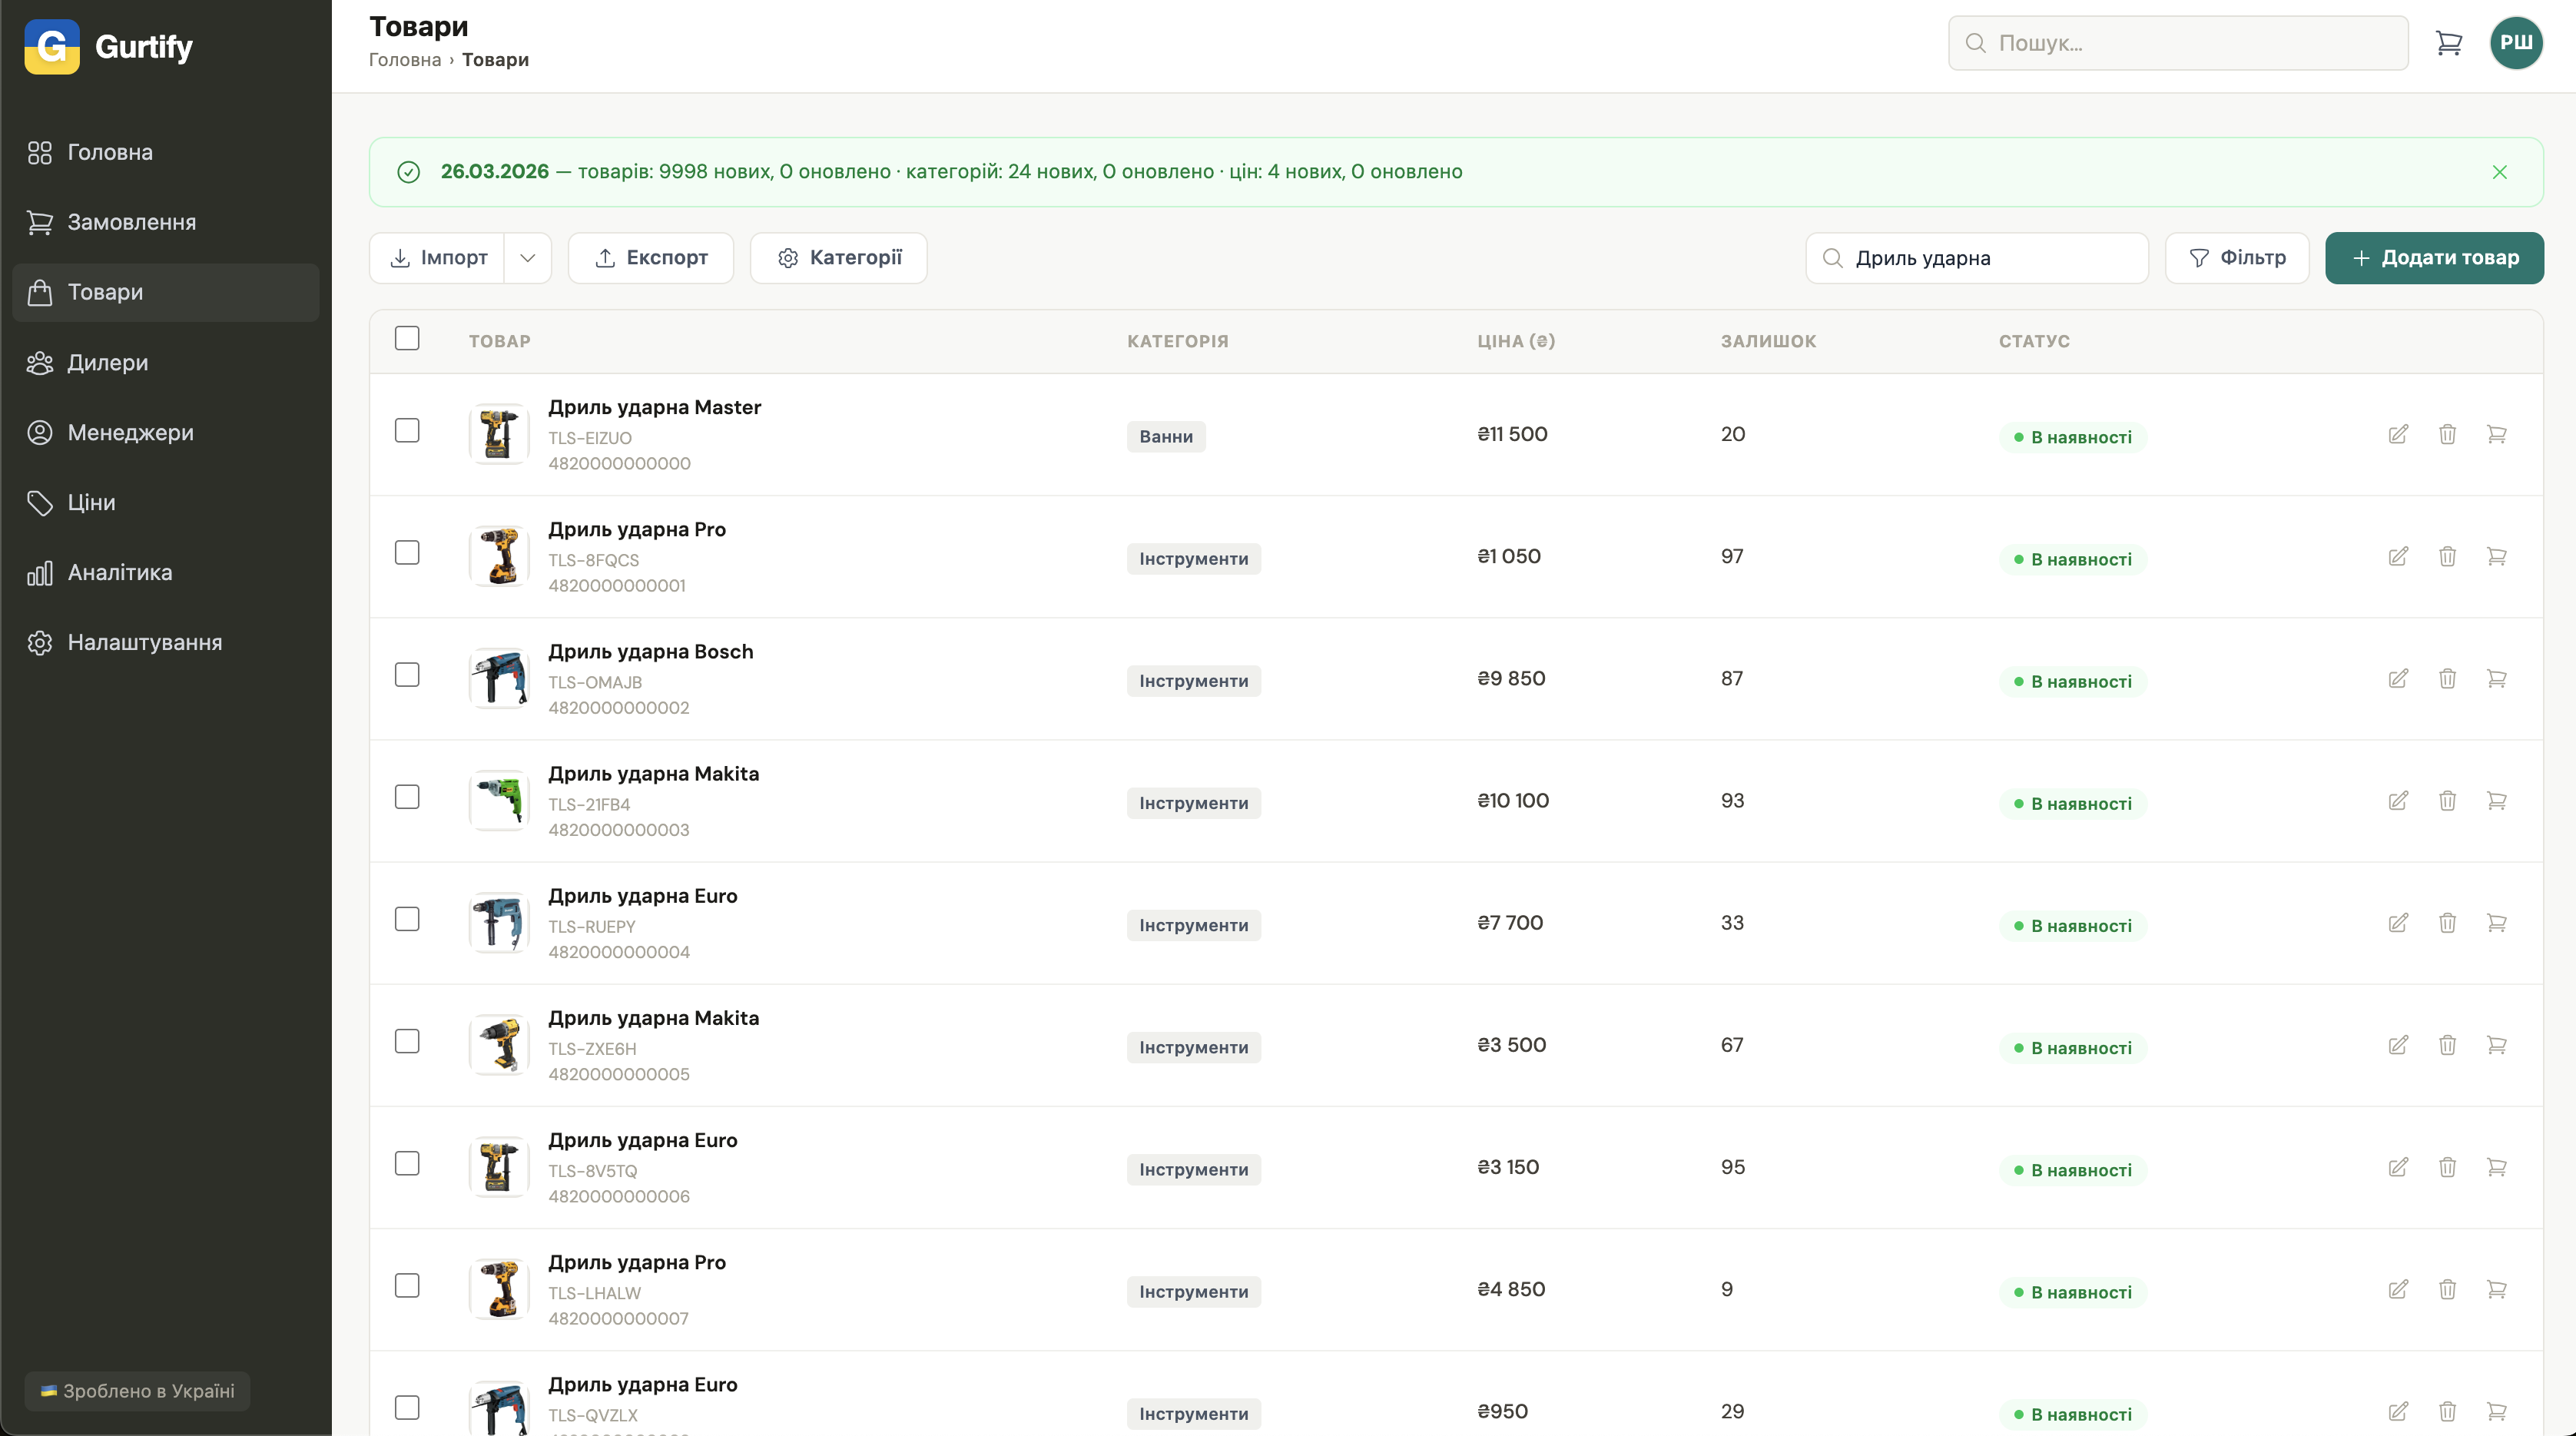The image size is (2576, 1436).
Task: Click Додати товар button
Action: 2434,258
